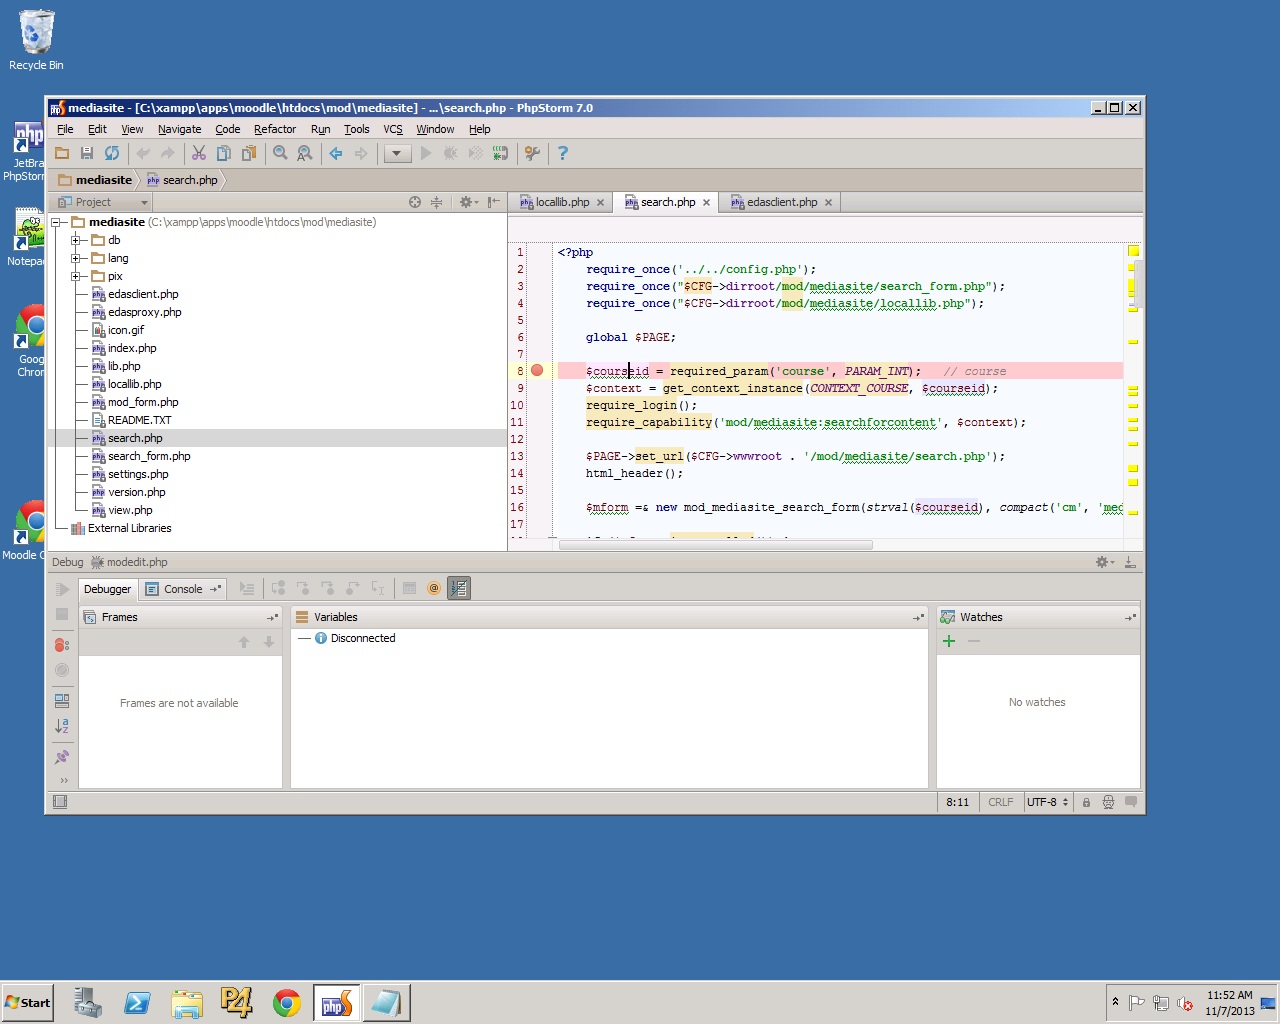Click Start button on taskbar
Viewport: 1280px width, 1024px height.
coord(27,1003)
